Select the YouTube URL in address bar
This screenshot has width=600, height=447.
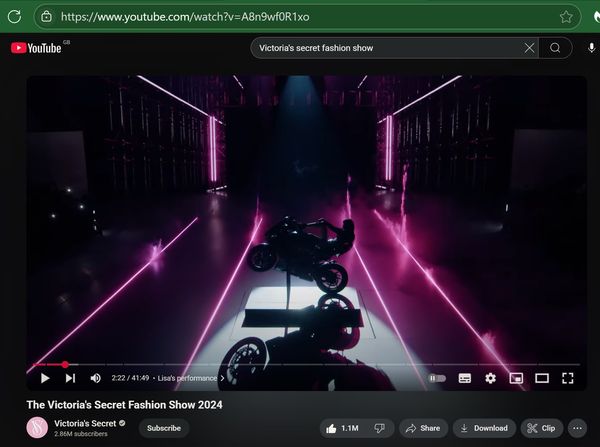tap(185, 17)
